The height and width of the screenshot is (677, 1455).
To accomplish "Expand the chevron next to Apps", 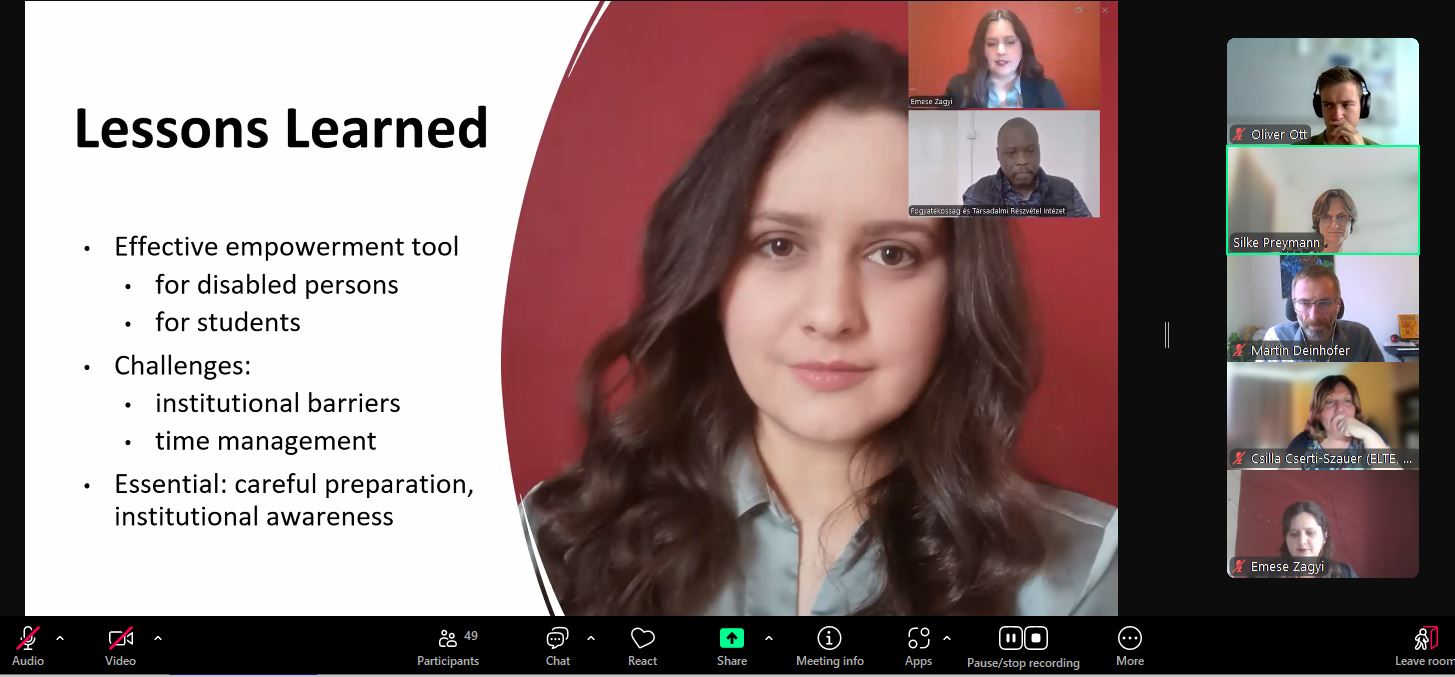I will click(x=947, y=638).
